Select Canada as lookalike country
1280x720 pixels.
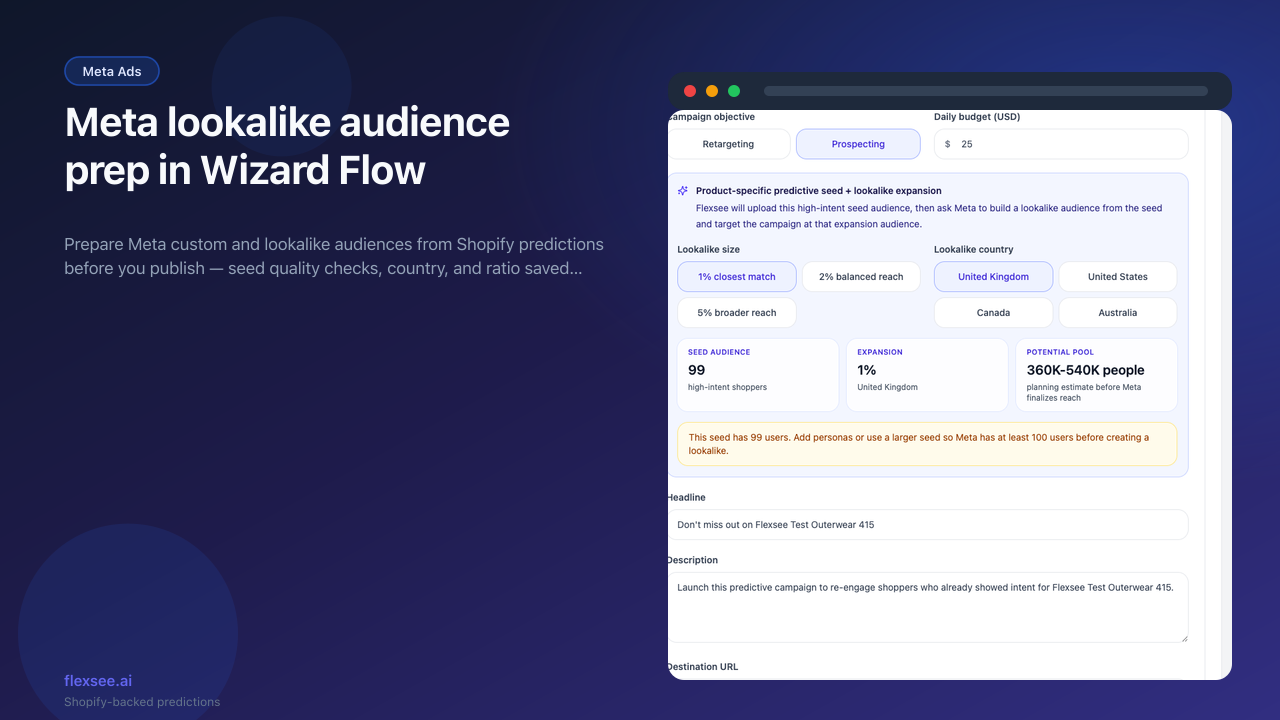click(x=993, y=313)
